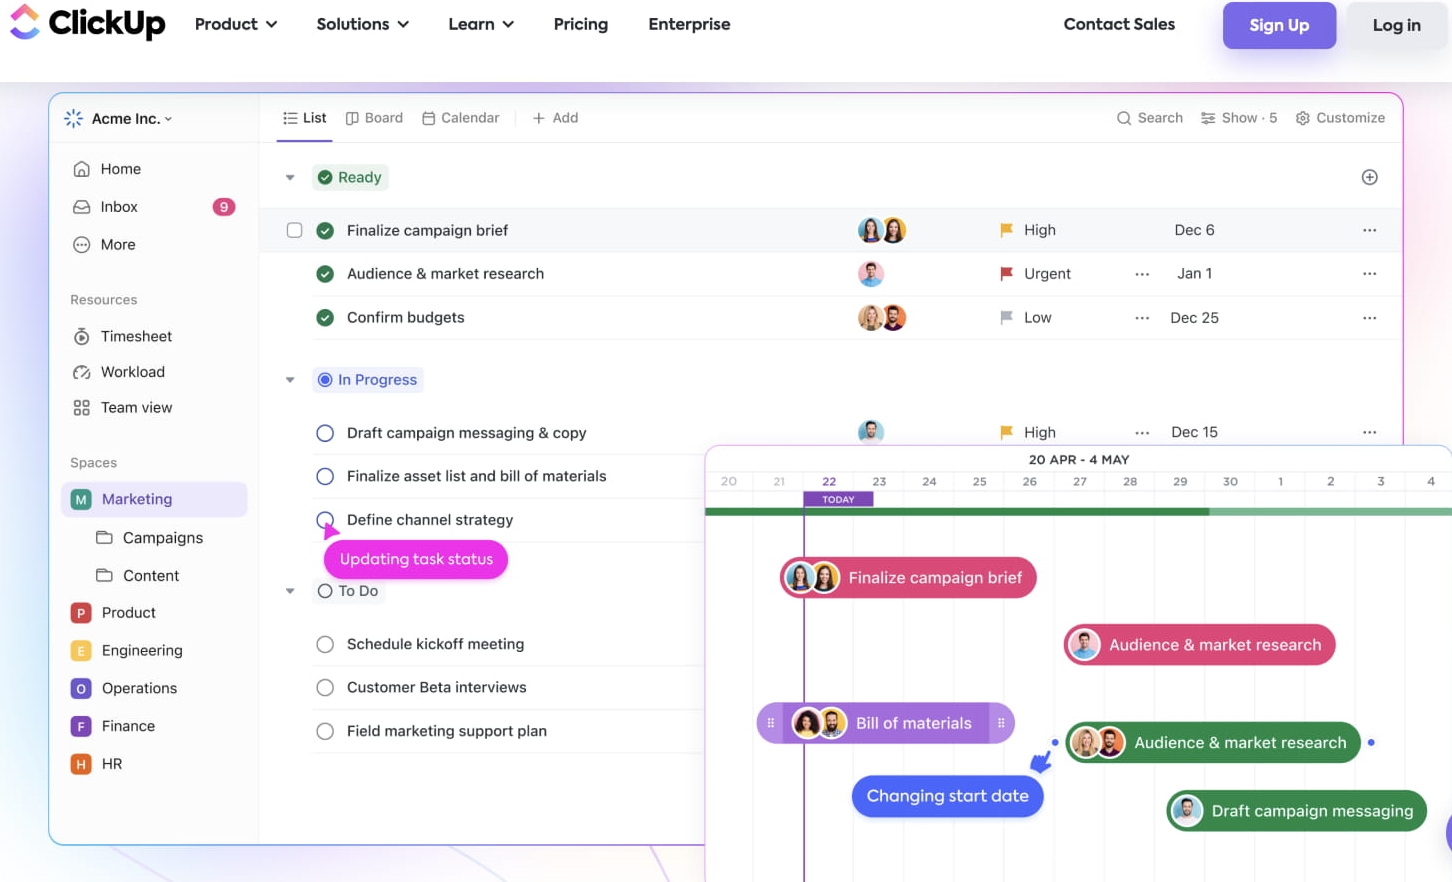Viewport: 1452px width, 882px height.
Task: Mark Field marketing support plan as done
Action: tap(325, 732)
